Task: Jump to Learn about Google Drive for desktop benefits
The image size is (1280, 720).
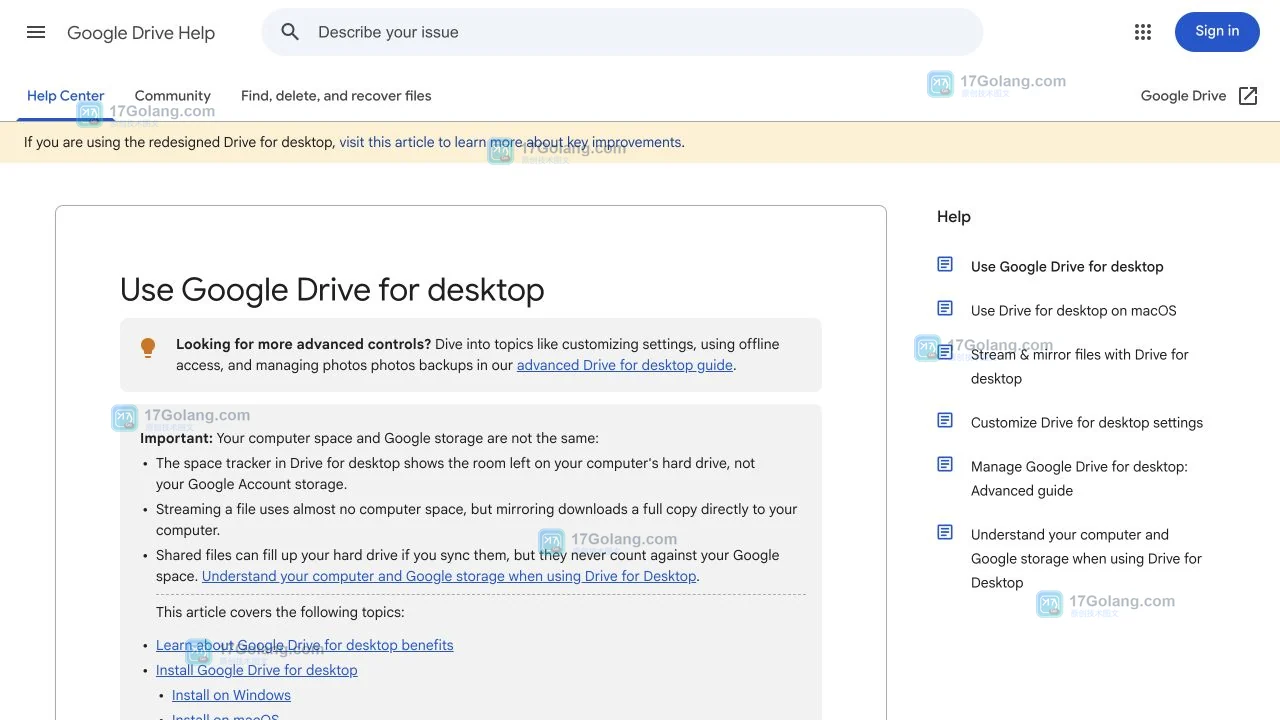Action: [305, 645]
